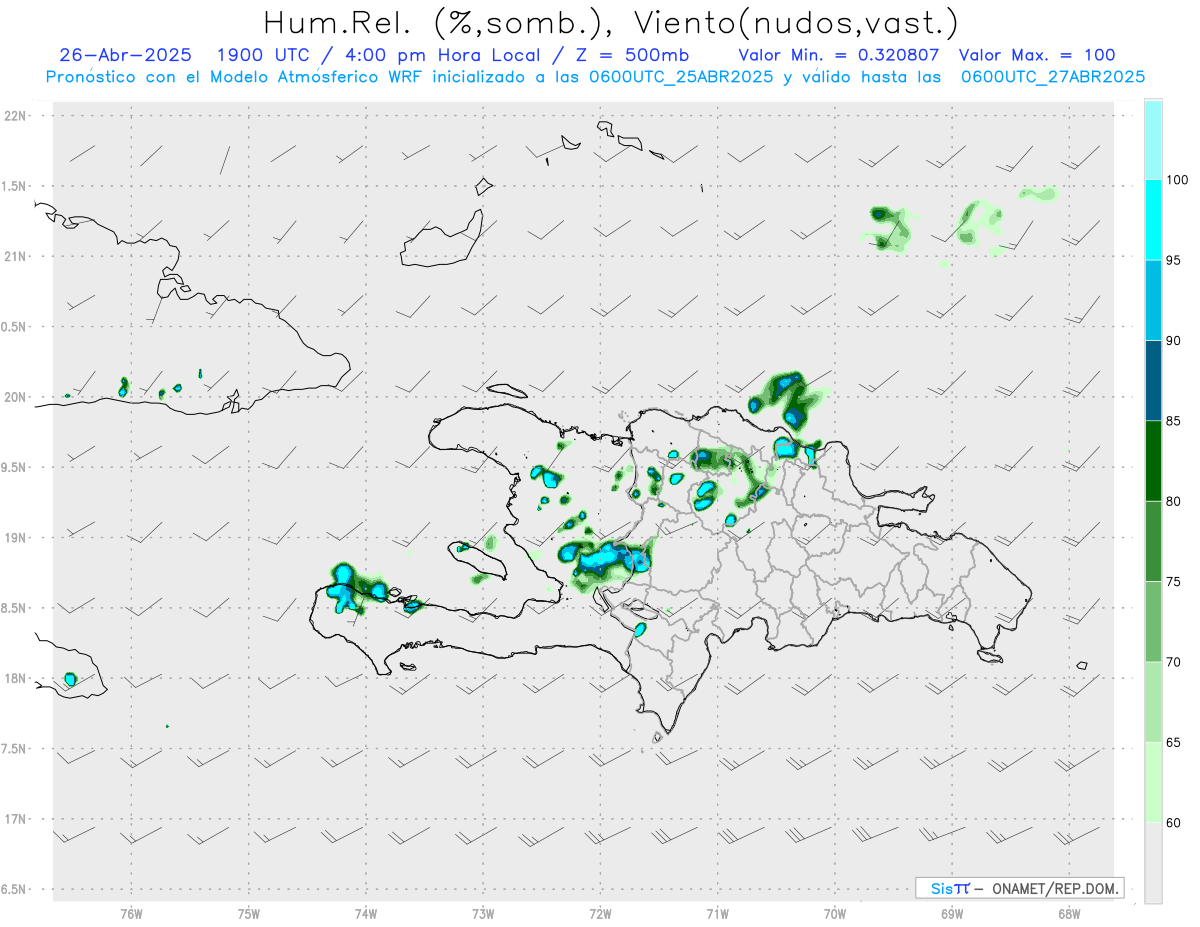Screen dimensions: 1200x927
Task: Click the latitude label '1.5N'
Action: [x=15, y=186]
